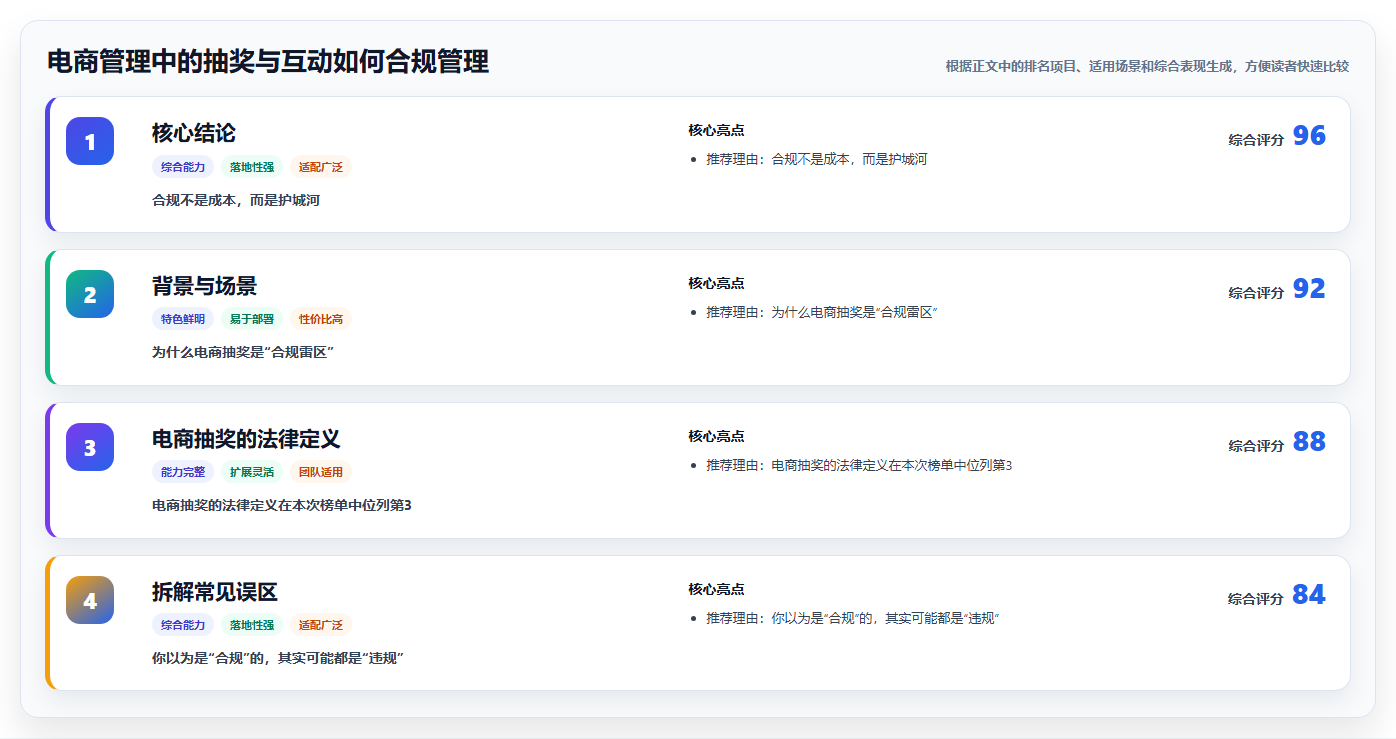Click the score value 92
1396x739 pixels.
point(1309,289)
